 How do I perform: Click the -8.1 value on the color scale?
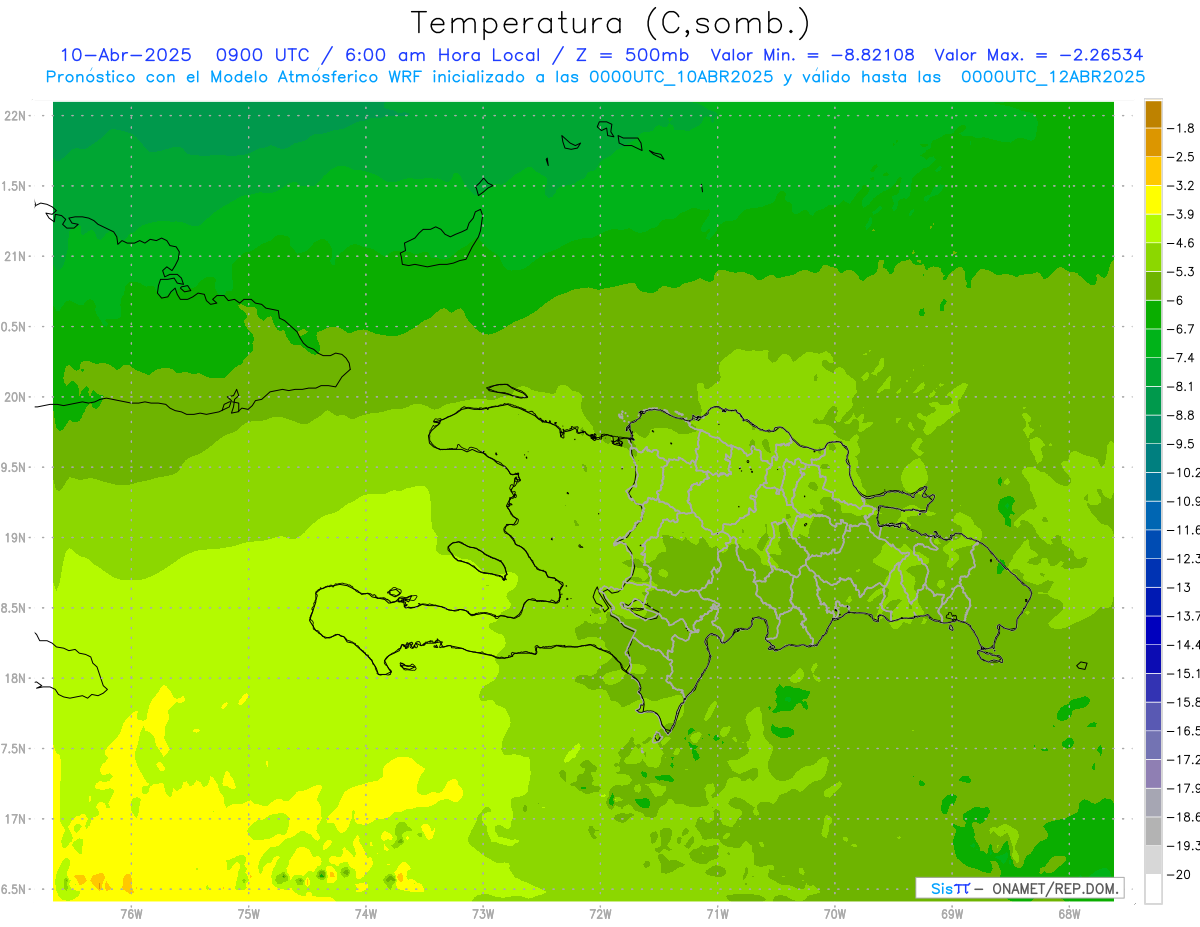tap(1181, 386)
